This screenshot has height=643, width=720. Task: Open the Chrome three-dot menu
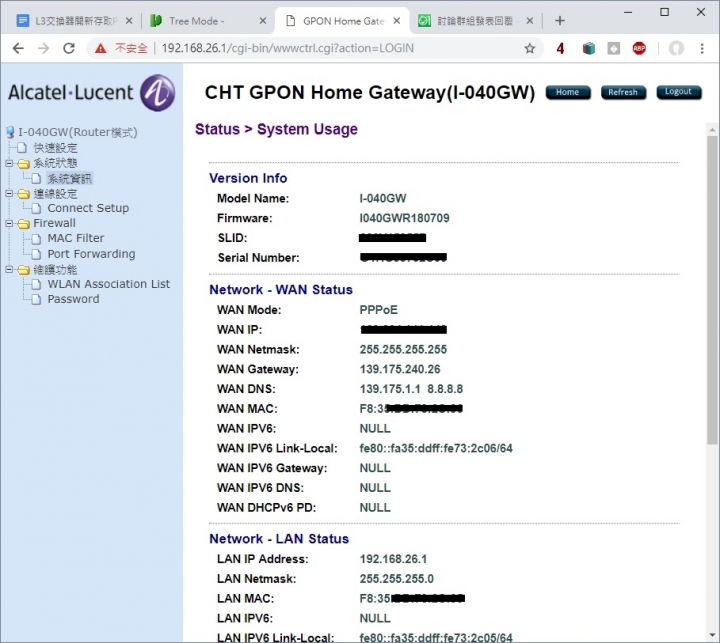(702, 48)
